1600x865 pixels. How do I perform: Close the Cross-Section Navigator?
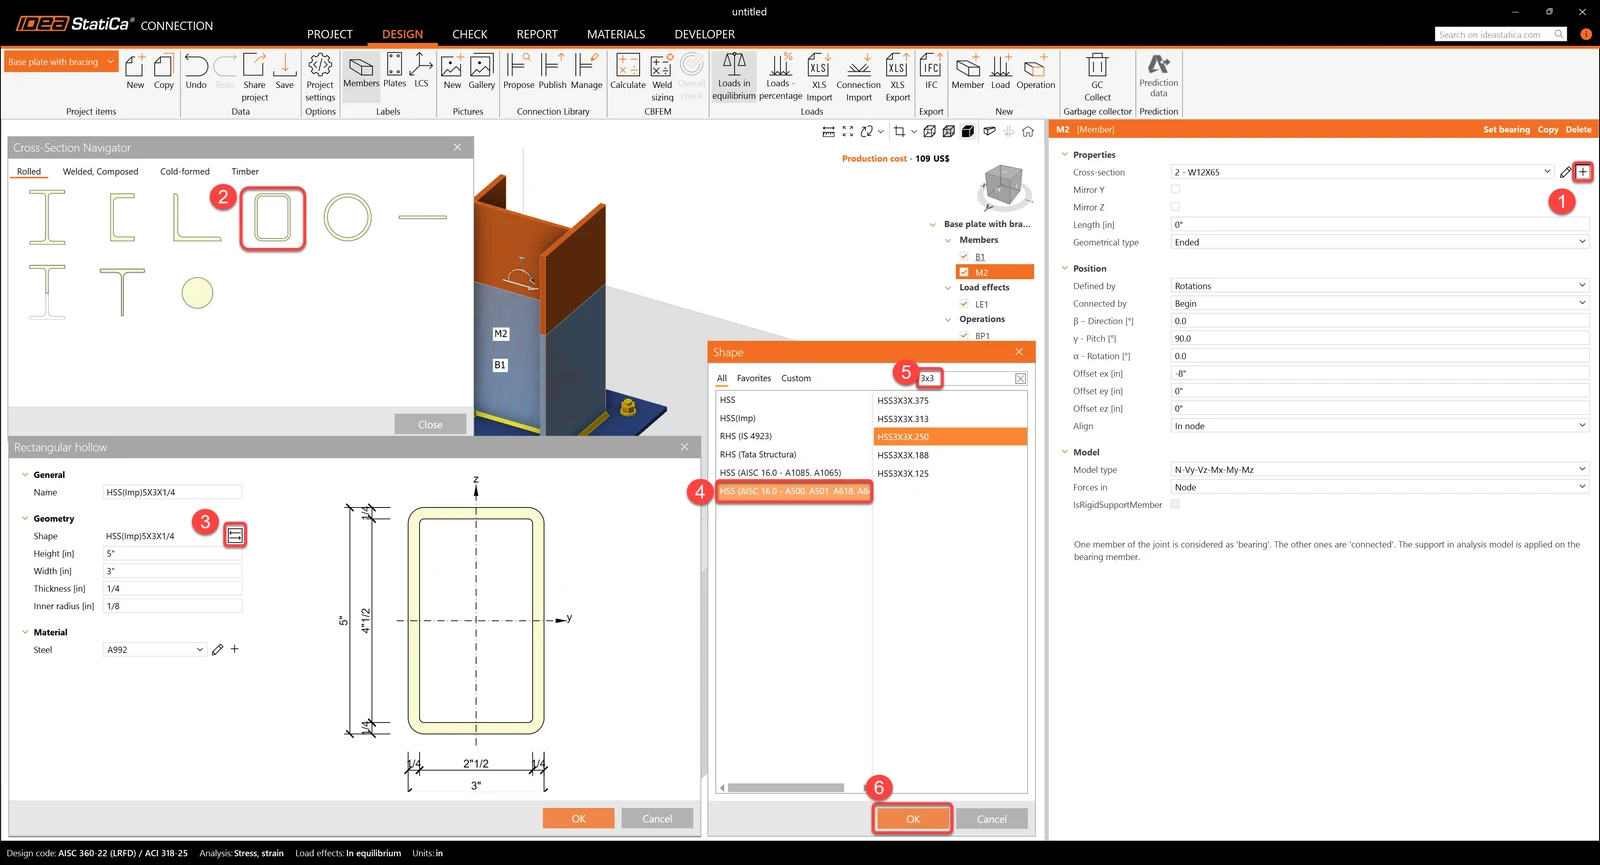pos(458,147)
